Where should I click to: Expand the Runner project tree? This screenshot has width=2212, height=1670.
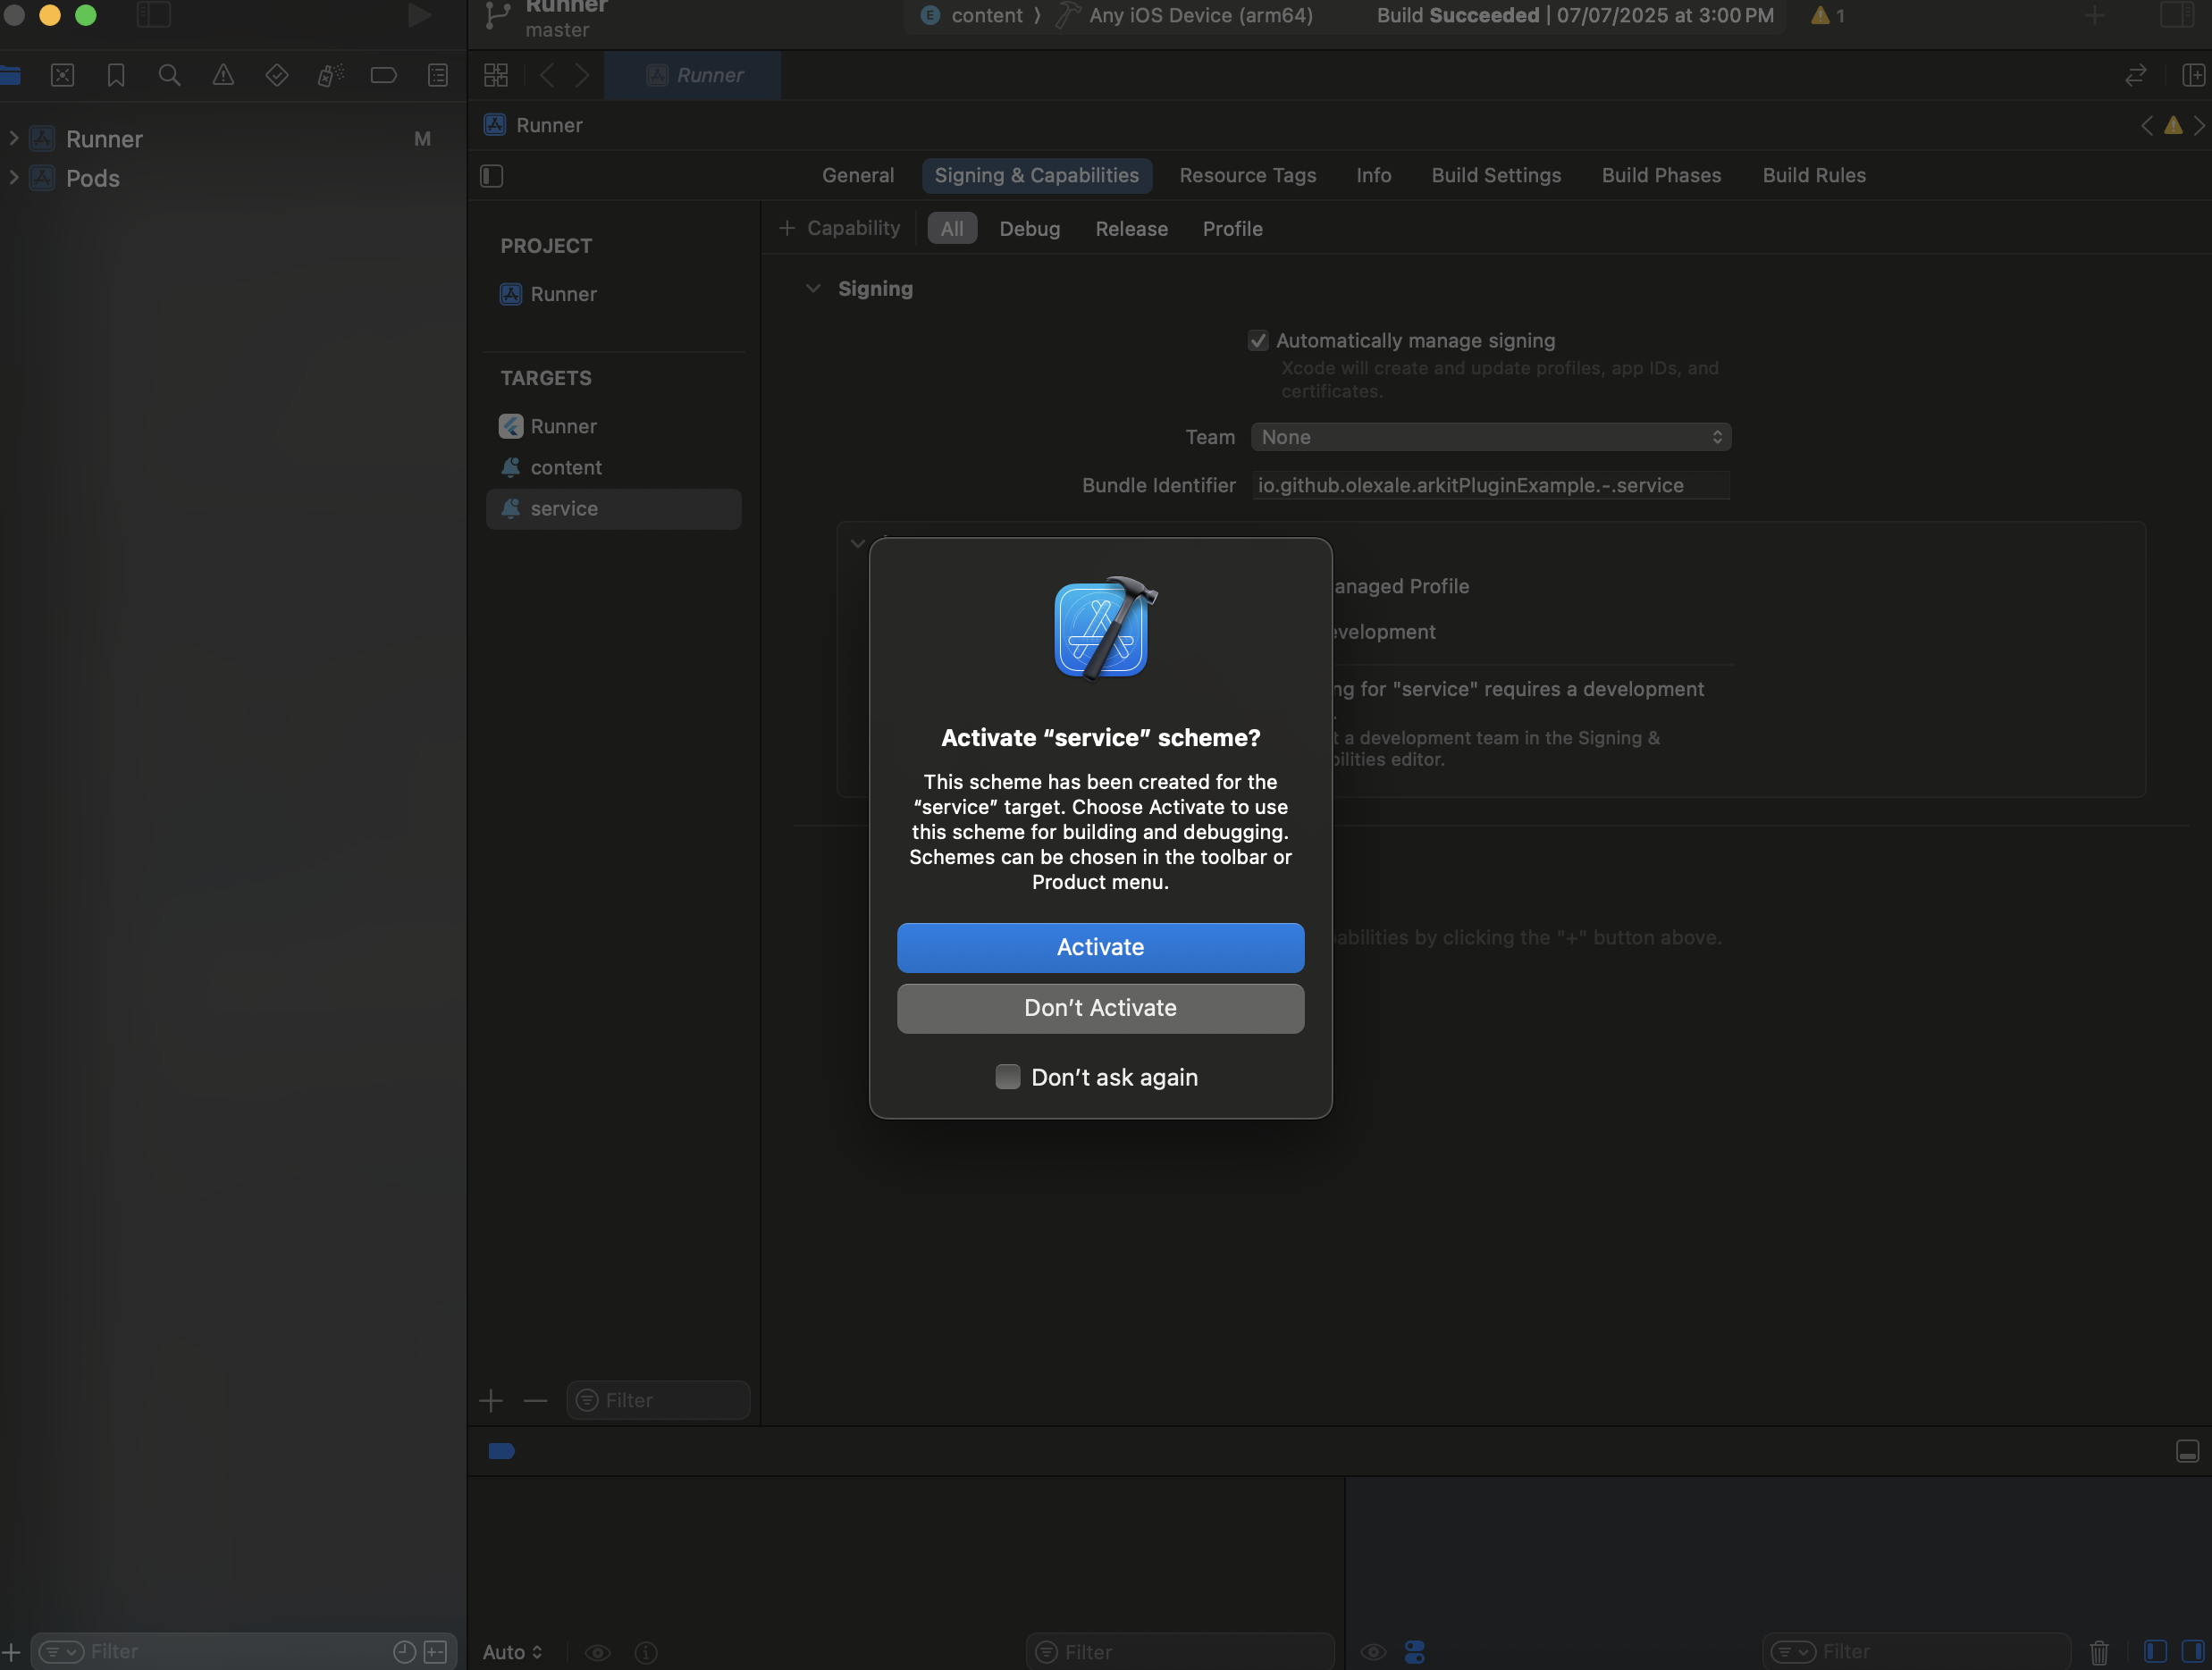pyautogui.click(x=14, y=138)
